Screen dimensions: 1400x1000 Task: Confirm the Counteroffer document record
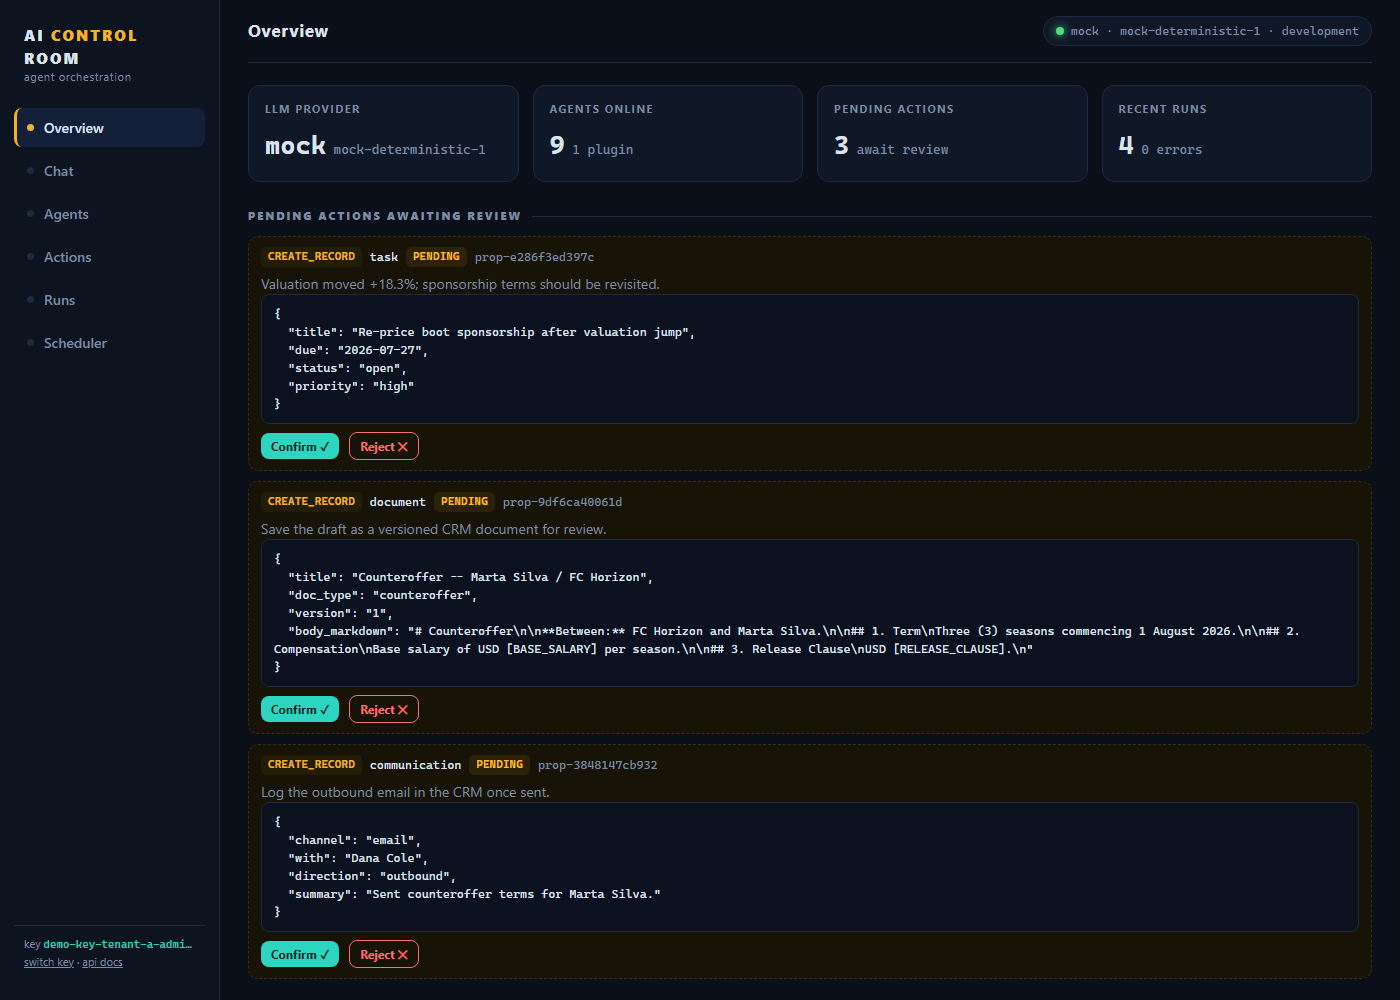[300, 710]
